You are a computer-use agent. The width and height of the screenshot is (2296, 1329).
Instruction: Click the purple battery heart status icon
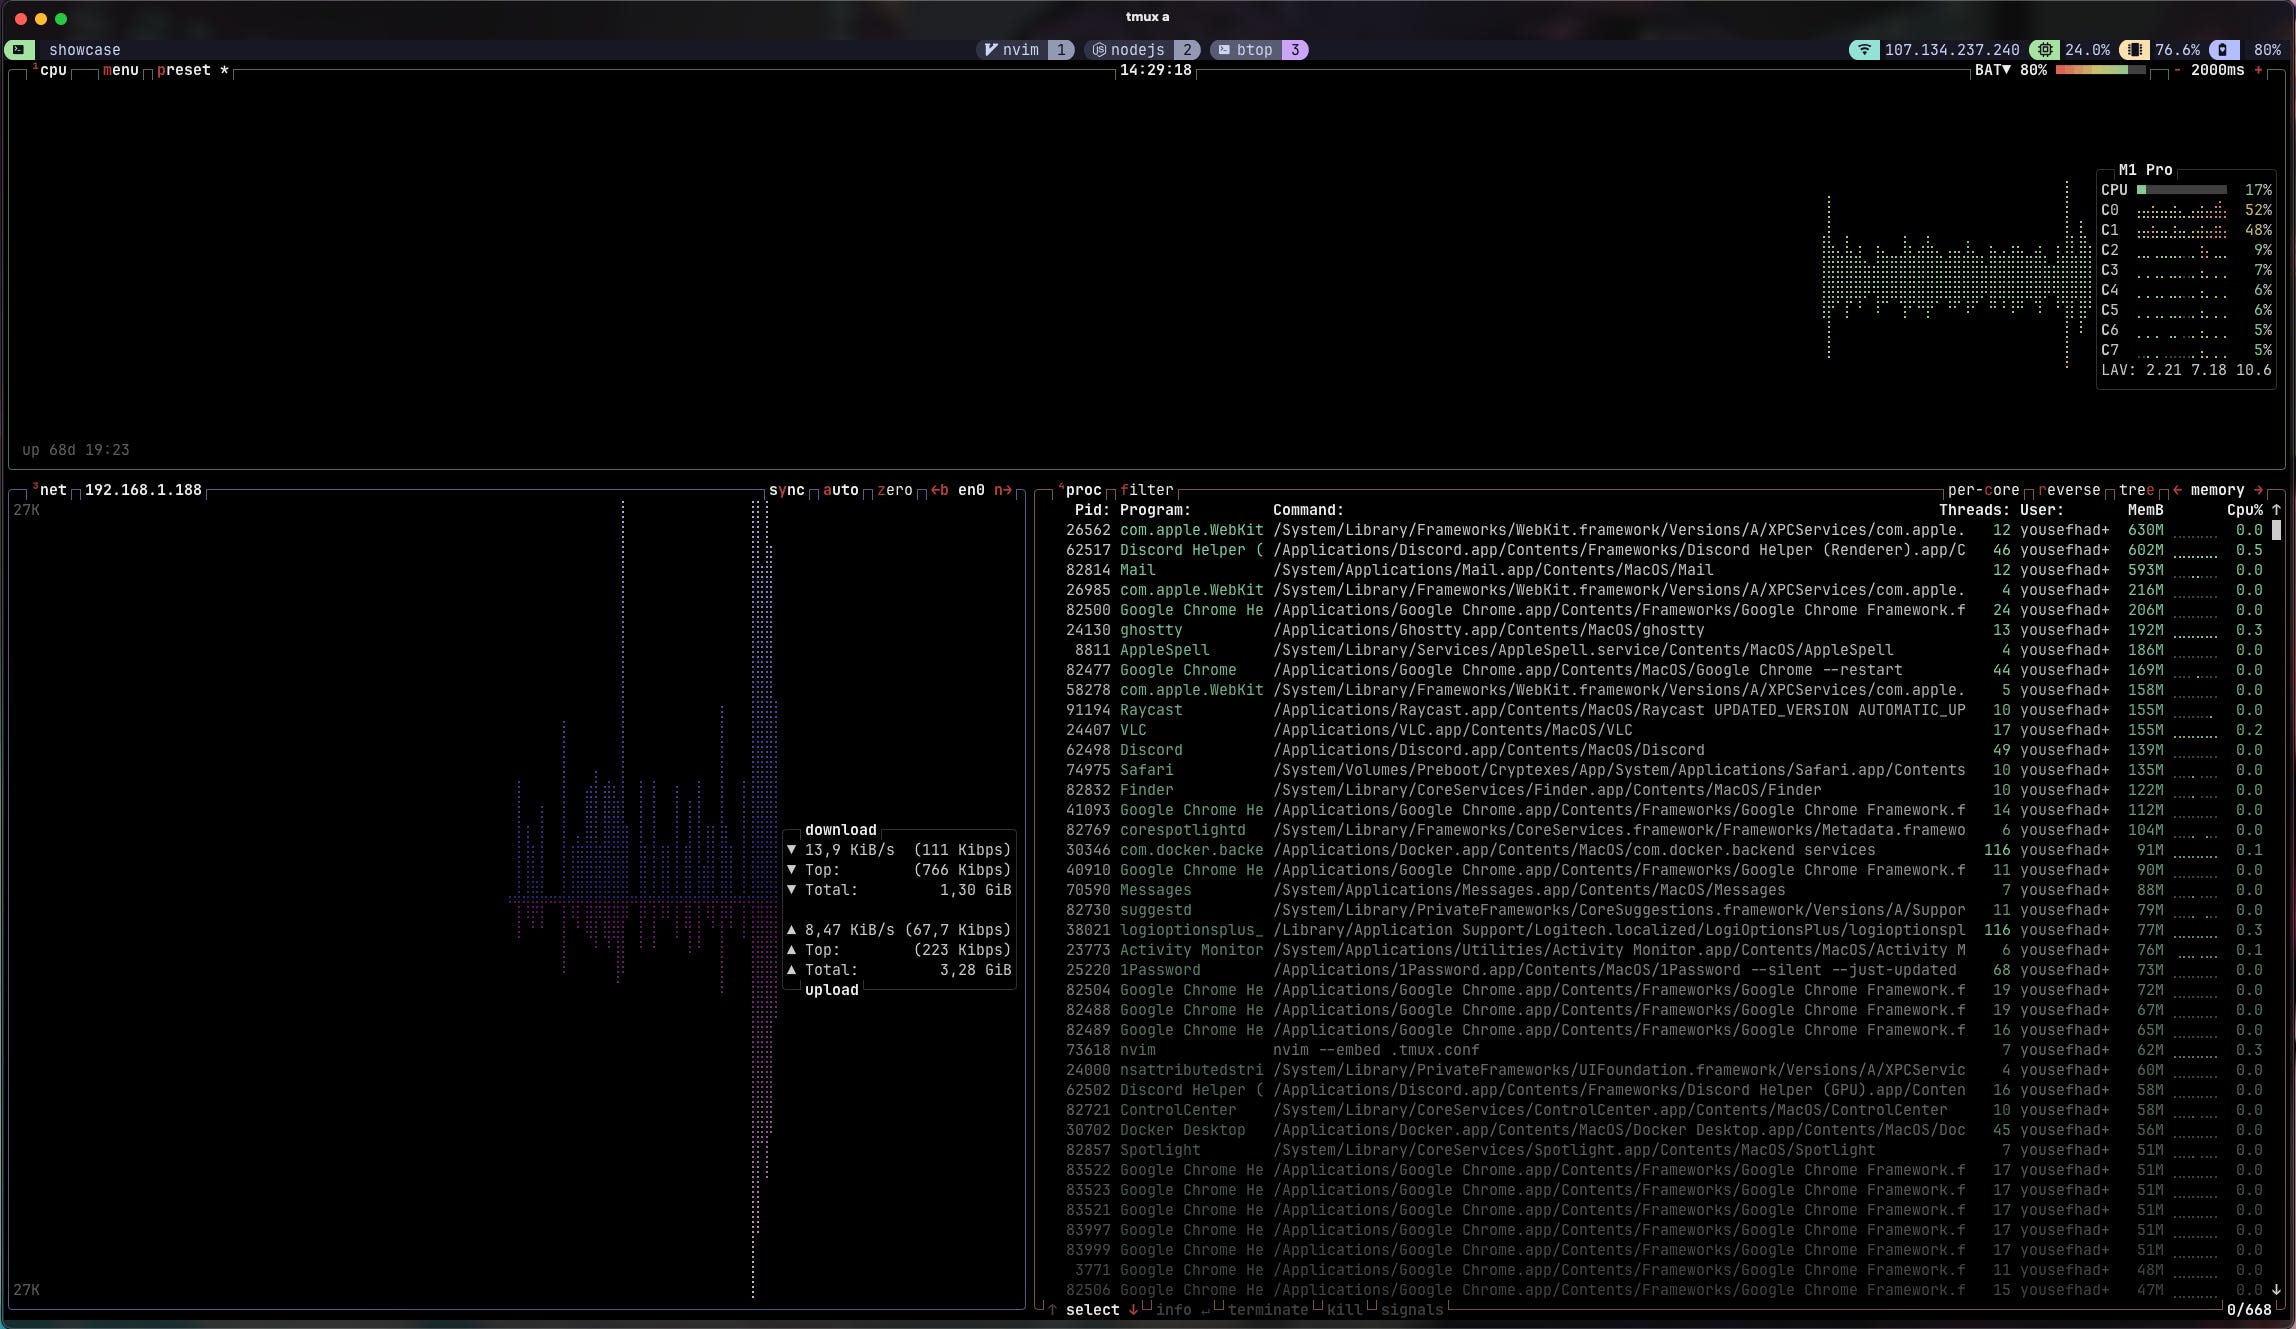point(2224,50)
